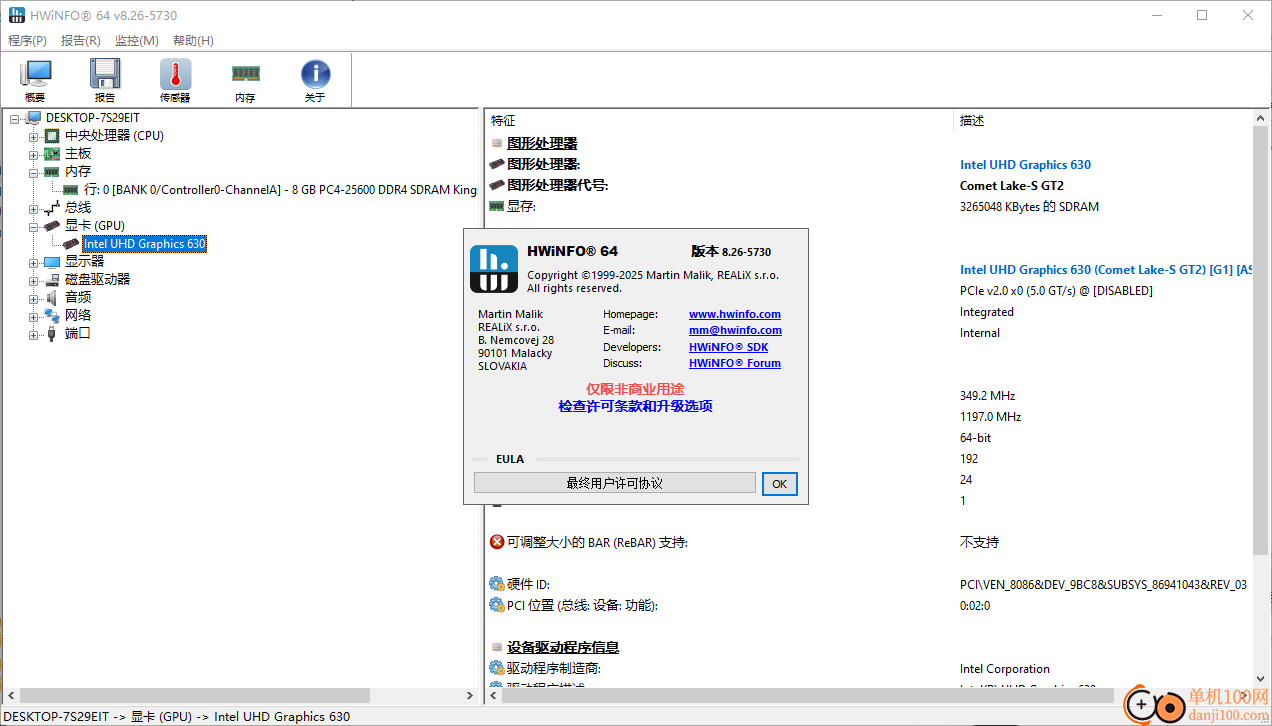Click the chip icon beside 图形处理器代号
This screenshot has height=726, width=1272.
(x=497, y=185)
